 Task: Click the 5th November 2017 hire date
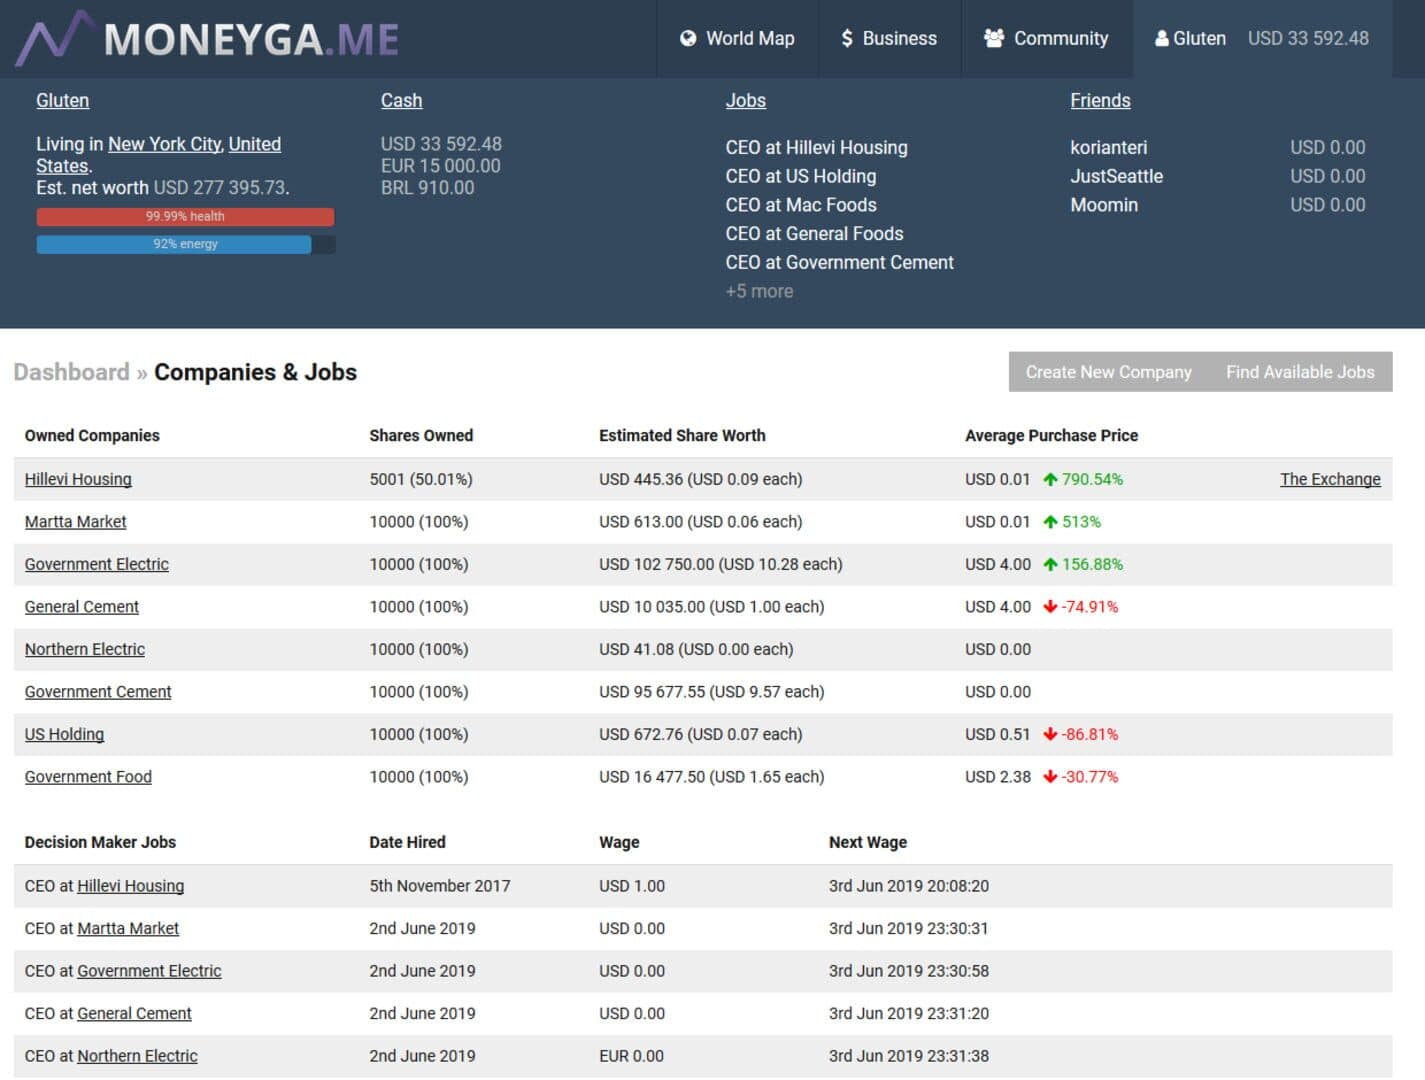[439, 886]
